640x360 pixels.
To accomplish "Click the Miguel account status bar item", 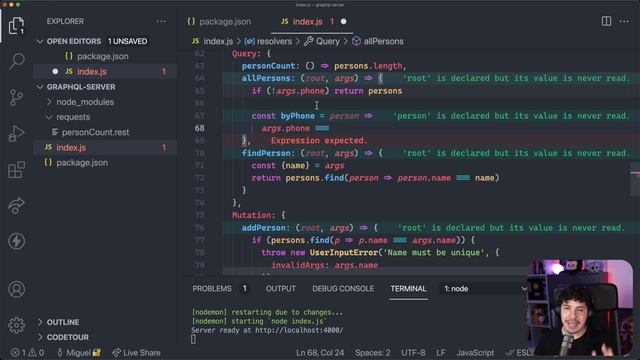I will point(78,353).
